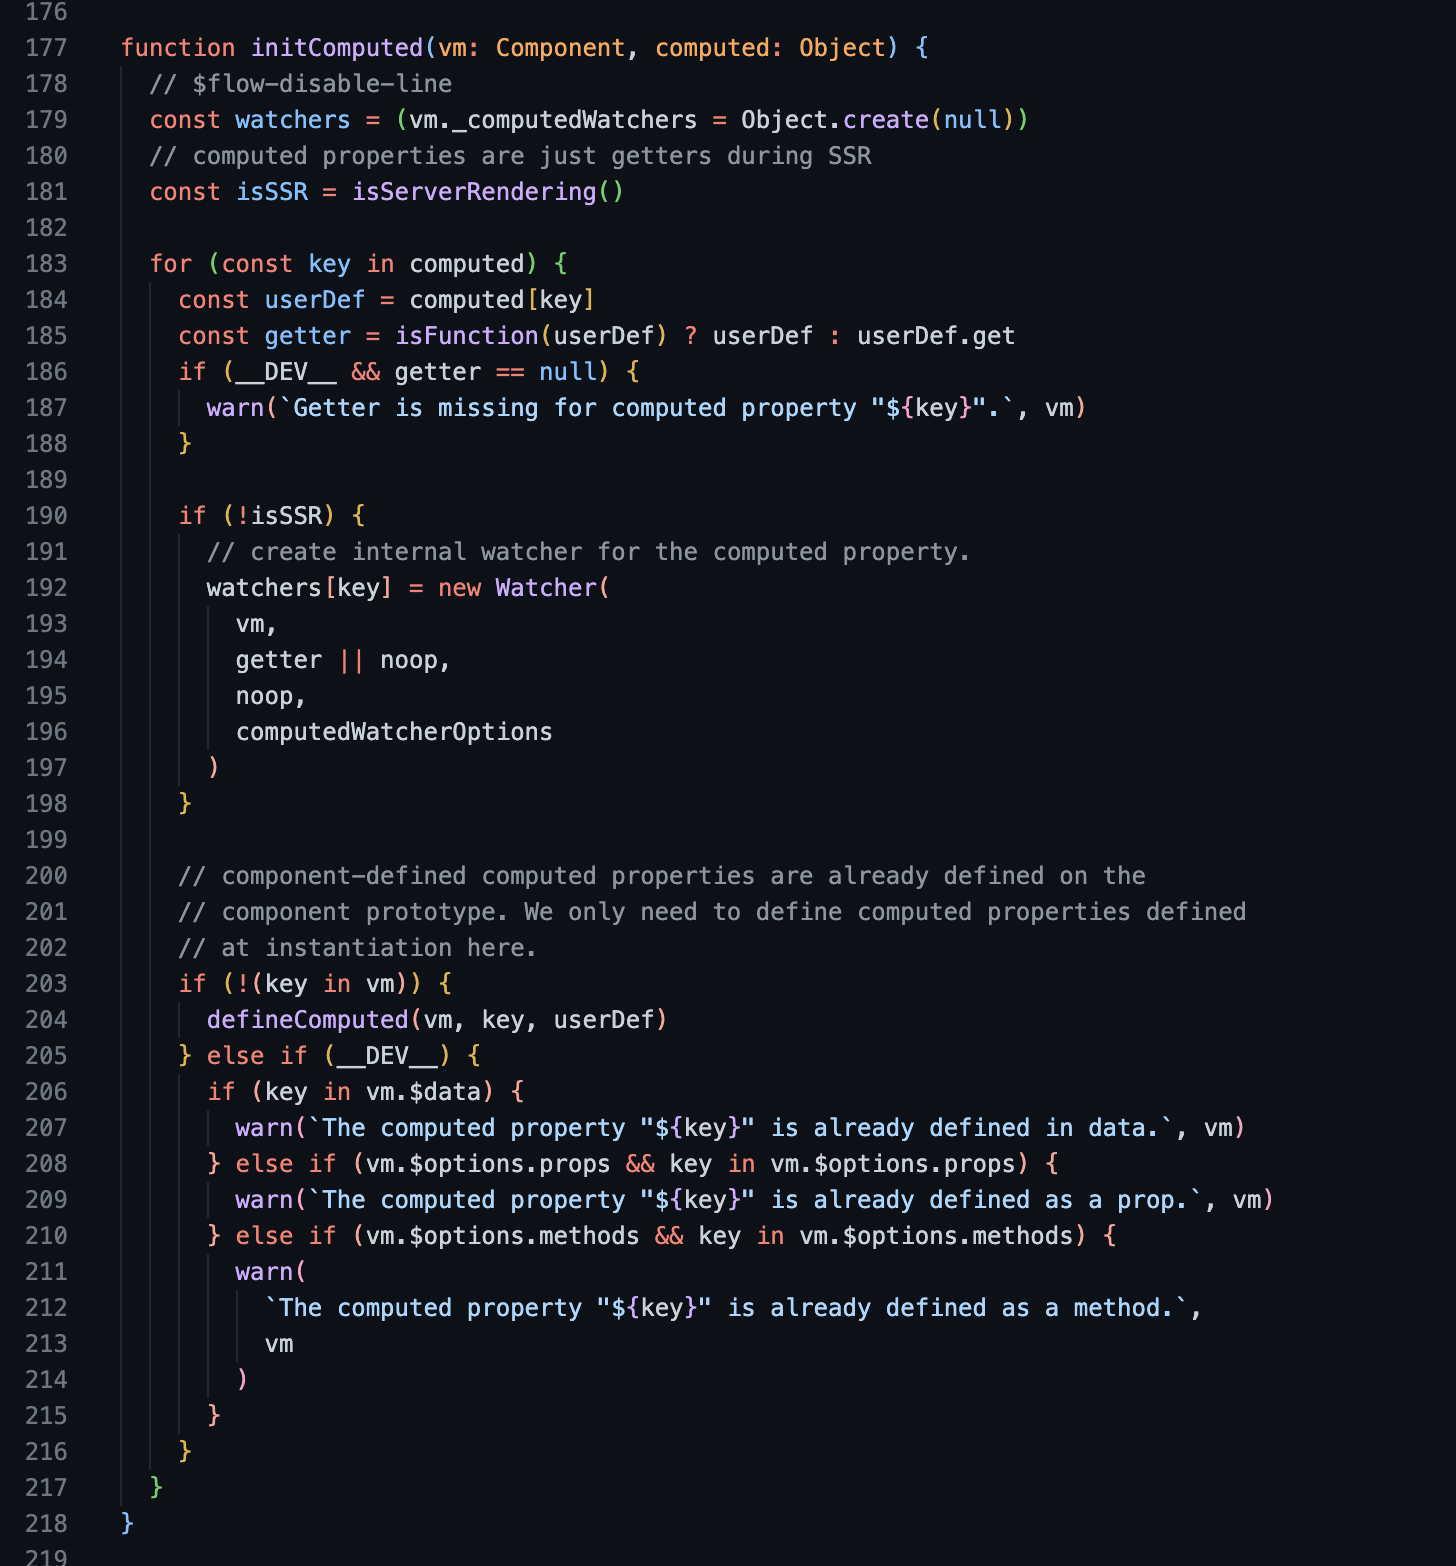Image resolution: width=1456 pixels, height=1566 pixels.
Task: Click getter on line 194
Action: [x=279, y=660]
